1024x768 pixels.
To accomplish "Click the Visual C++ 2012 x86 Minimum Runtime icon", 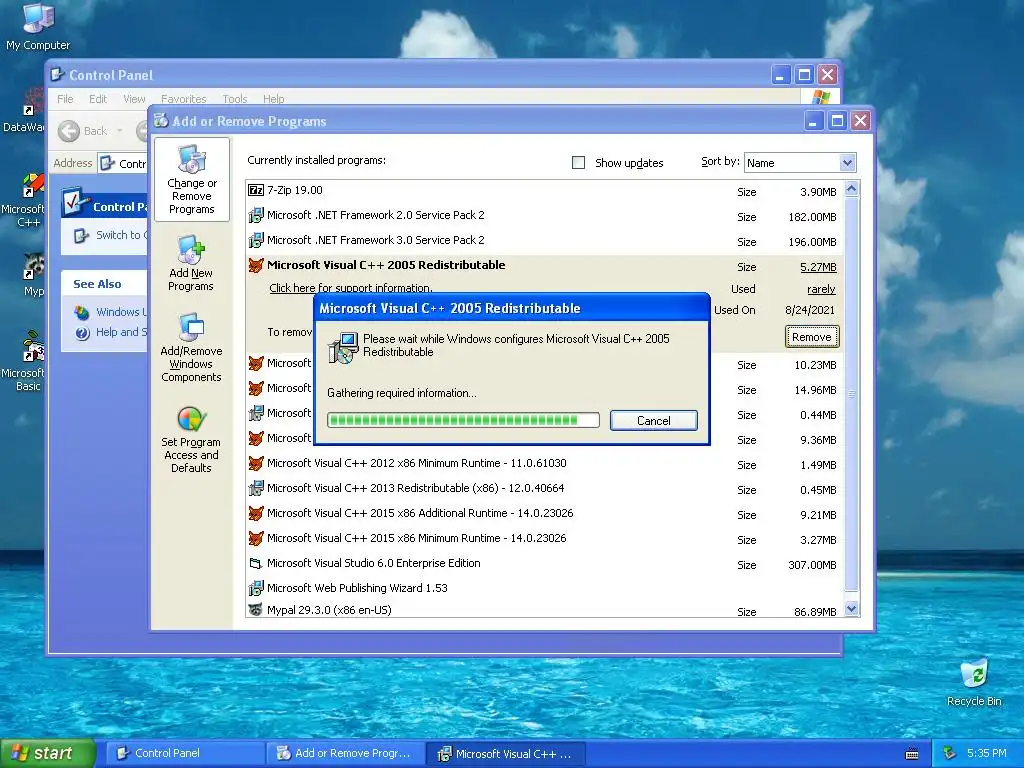I will tap(256, 463).
